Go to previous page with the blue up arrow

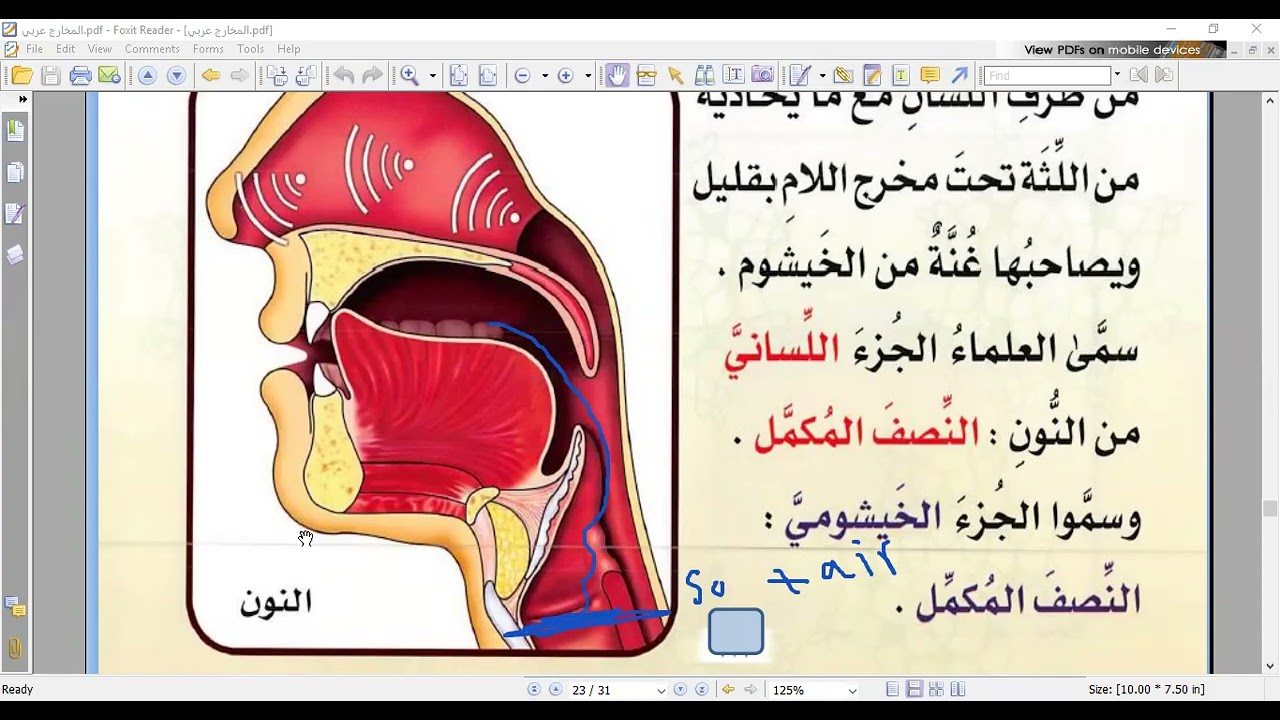147,75
